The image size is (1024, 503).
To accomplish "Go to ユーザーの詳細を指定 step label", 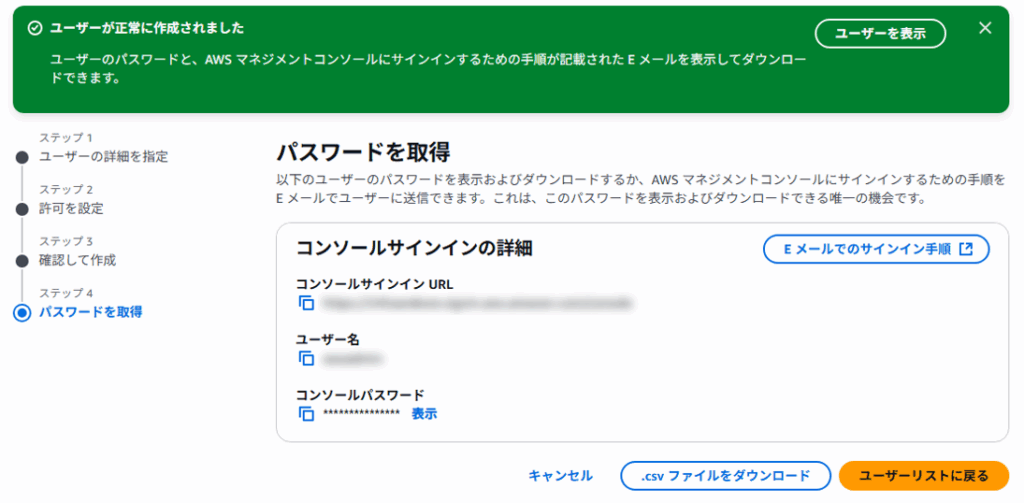I will [103, 157].
